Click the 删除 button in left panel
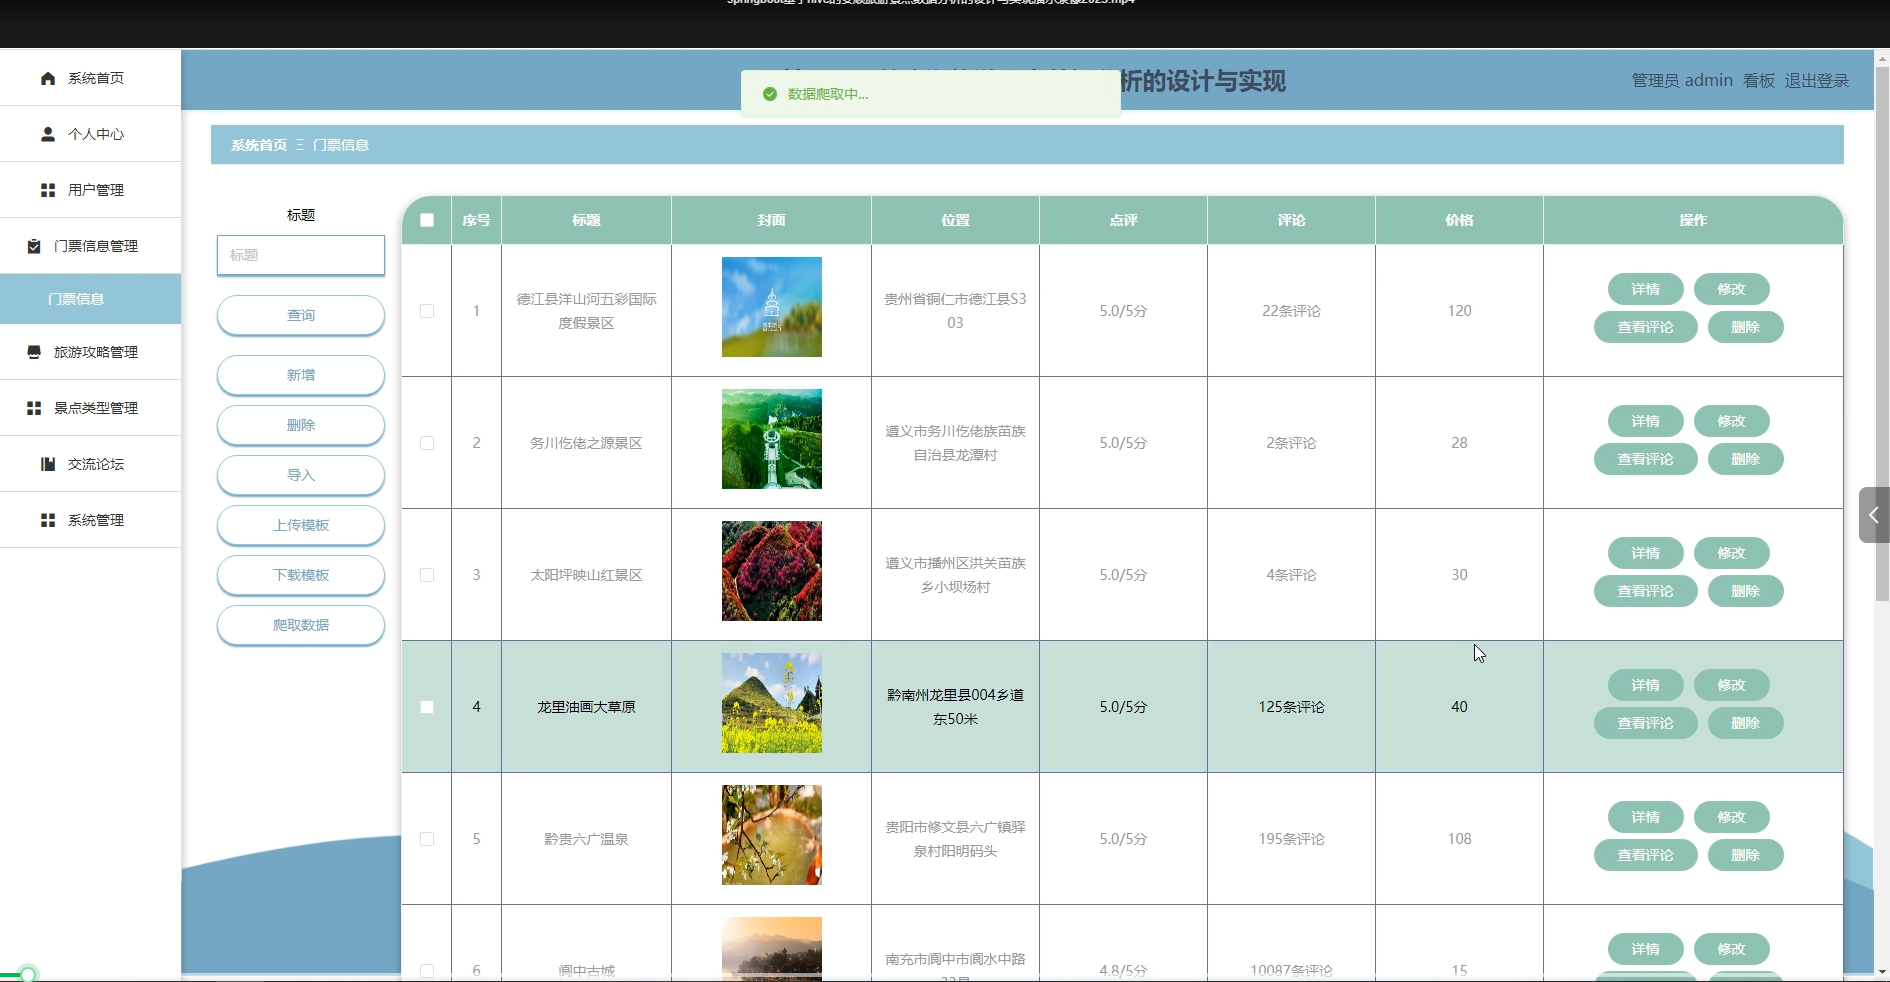 301,425
